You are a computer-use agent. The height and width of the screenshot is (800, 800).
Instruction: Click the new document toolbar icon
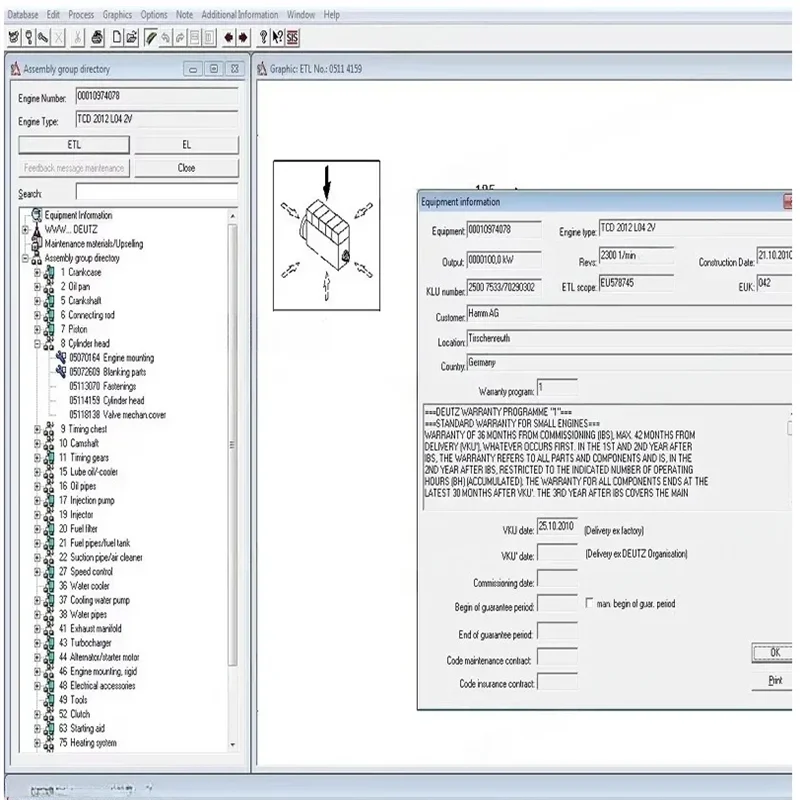click(117, 37)
